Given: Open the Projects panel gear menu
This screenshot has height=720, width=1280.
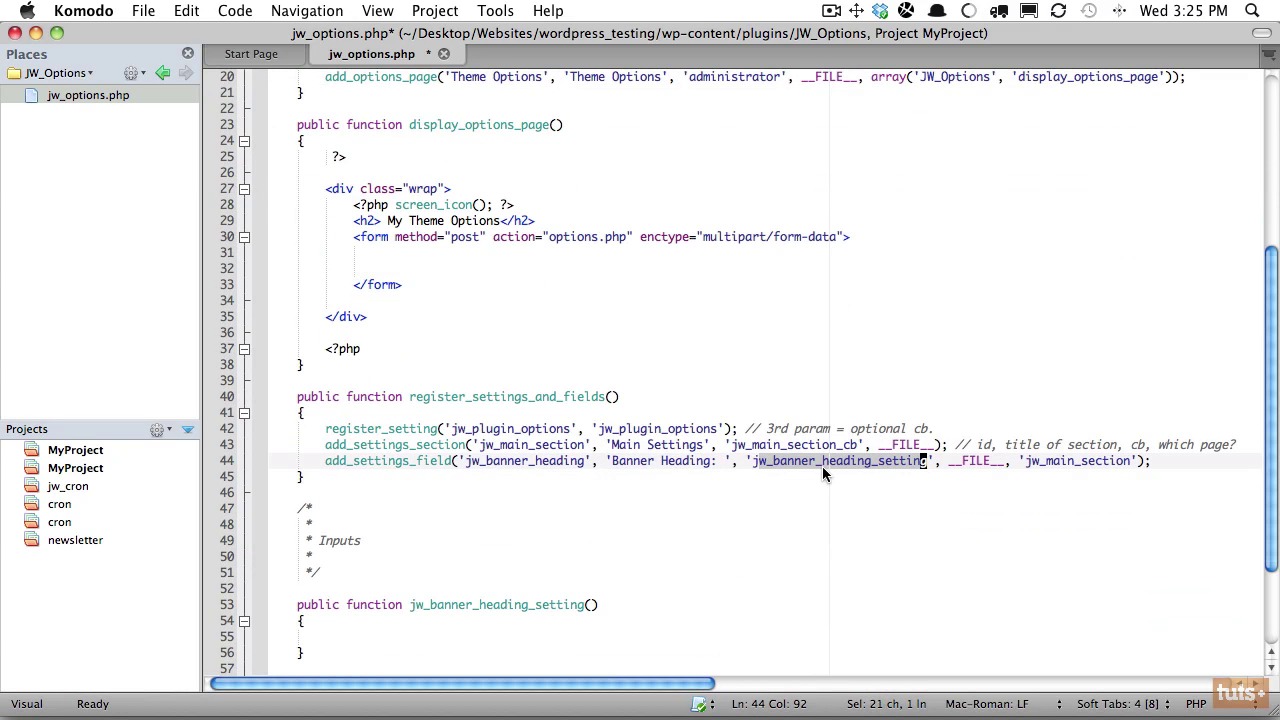Looking at the screenshot, I should pyautogui.click(x=157, y=429).
